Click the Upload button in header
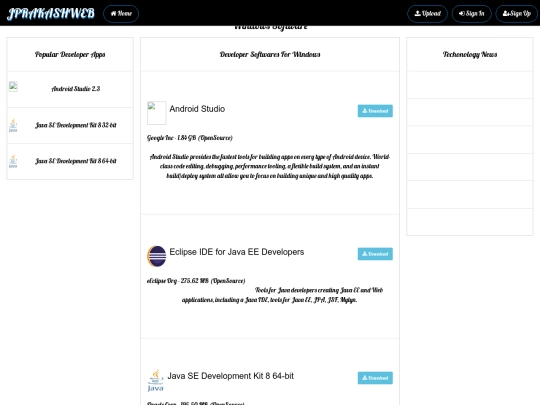This screenshot has height=405, width=540. click(427, 14)
